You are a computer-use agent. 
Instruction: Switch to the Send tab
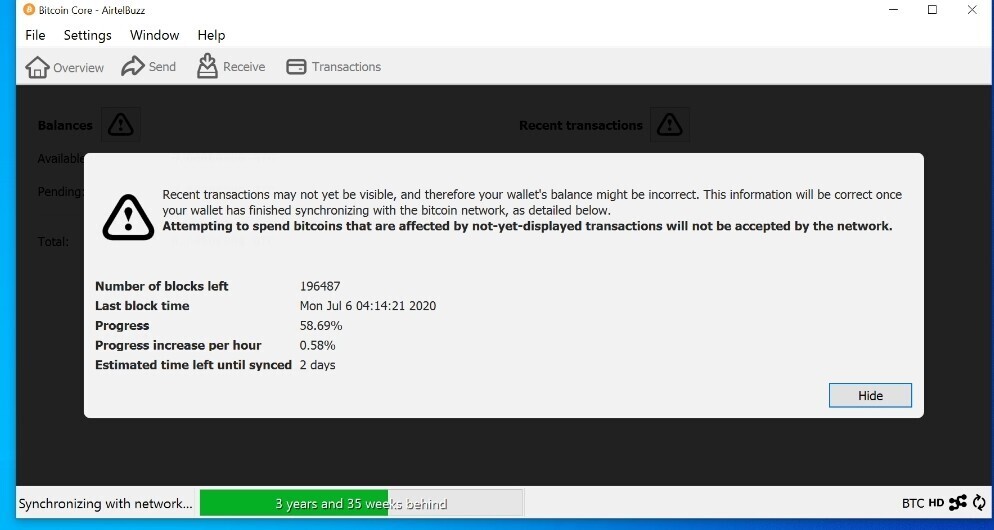(x=148, y=67)
